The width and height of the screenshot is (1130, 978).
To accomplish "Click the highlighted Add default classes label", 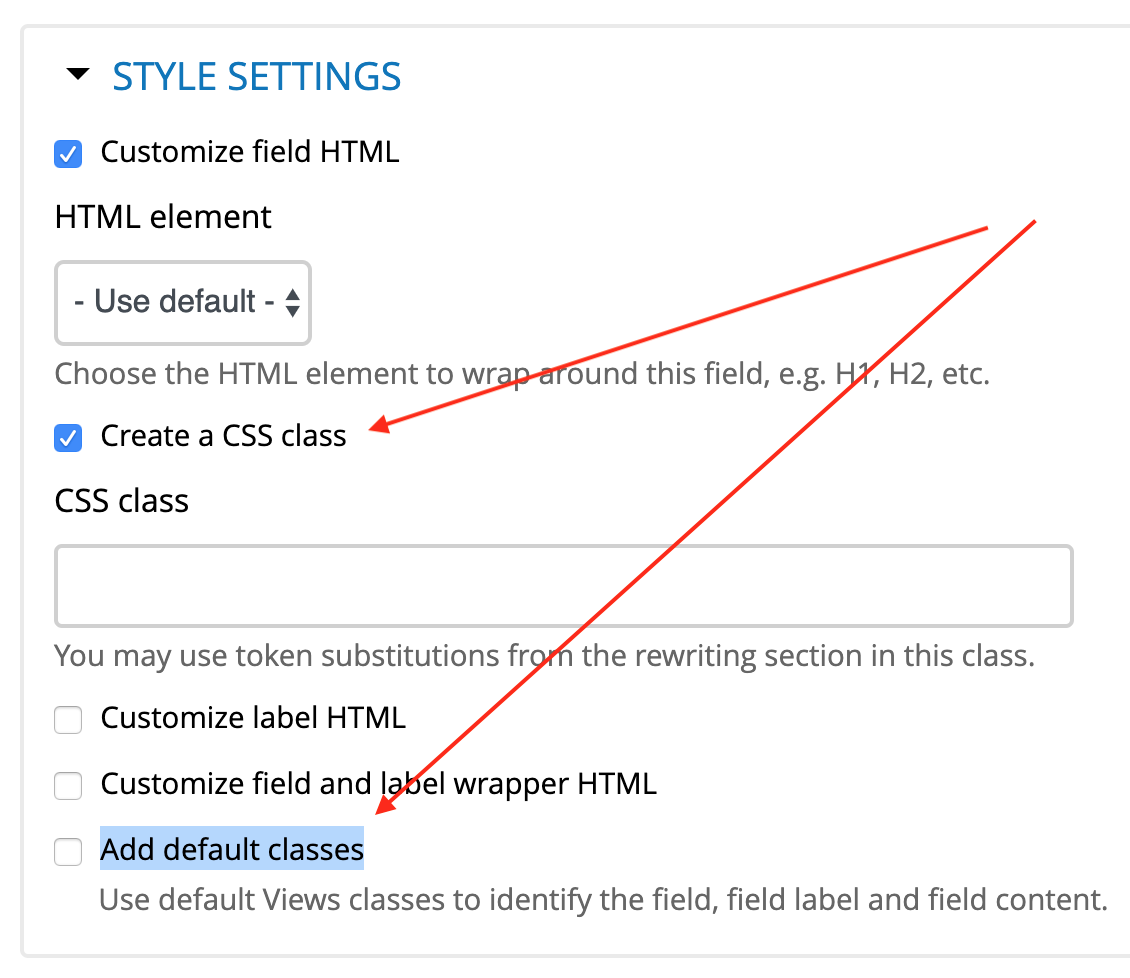I will coord(231,849).
